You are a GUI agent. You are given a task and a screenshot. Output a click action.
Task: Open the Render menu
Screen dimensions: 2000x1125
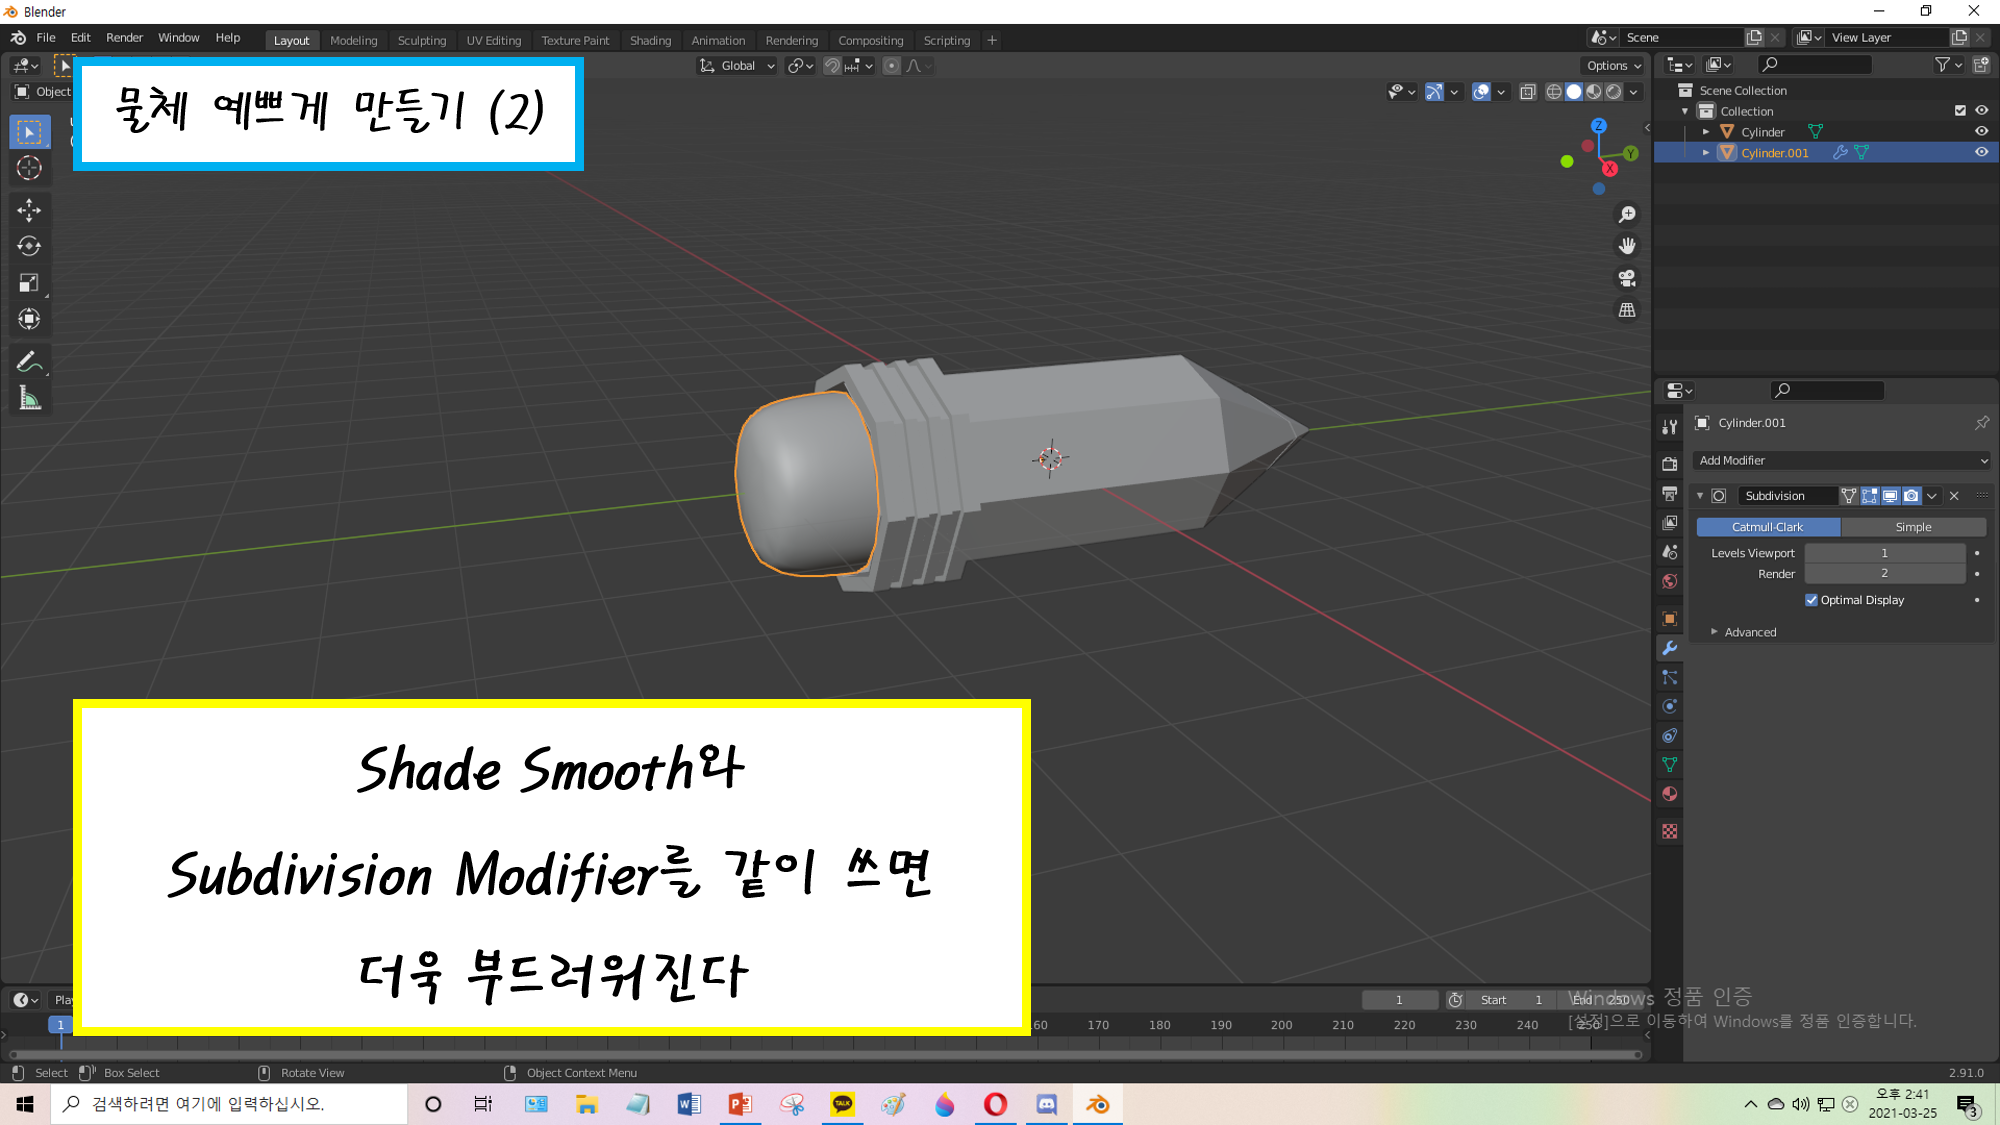(124, 38)
